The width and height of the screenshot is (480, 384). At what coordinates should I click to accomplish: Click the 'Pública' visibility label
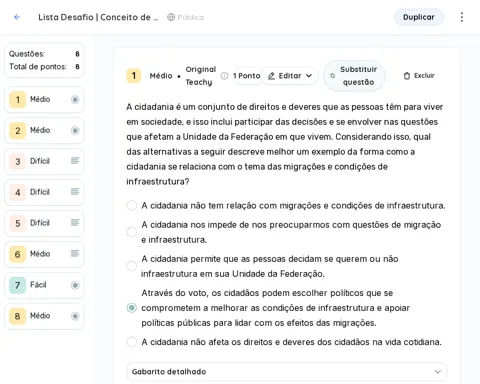(190, 17)
